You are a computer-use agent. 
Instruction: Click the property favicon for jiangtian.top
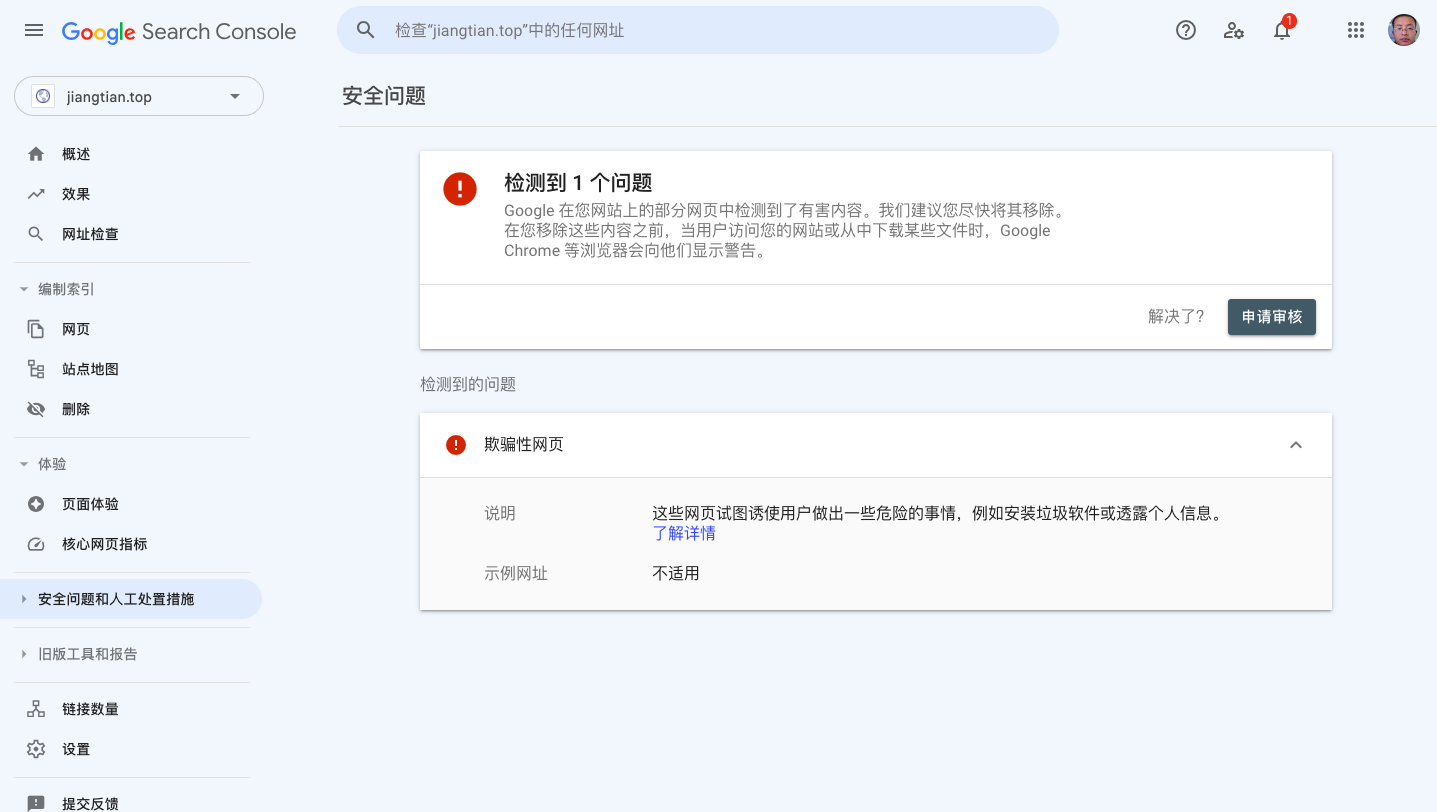43,97
